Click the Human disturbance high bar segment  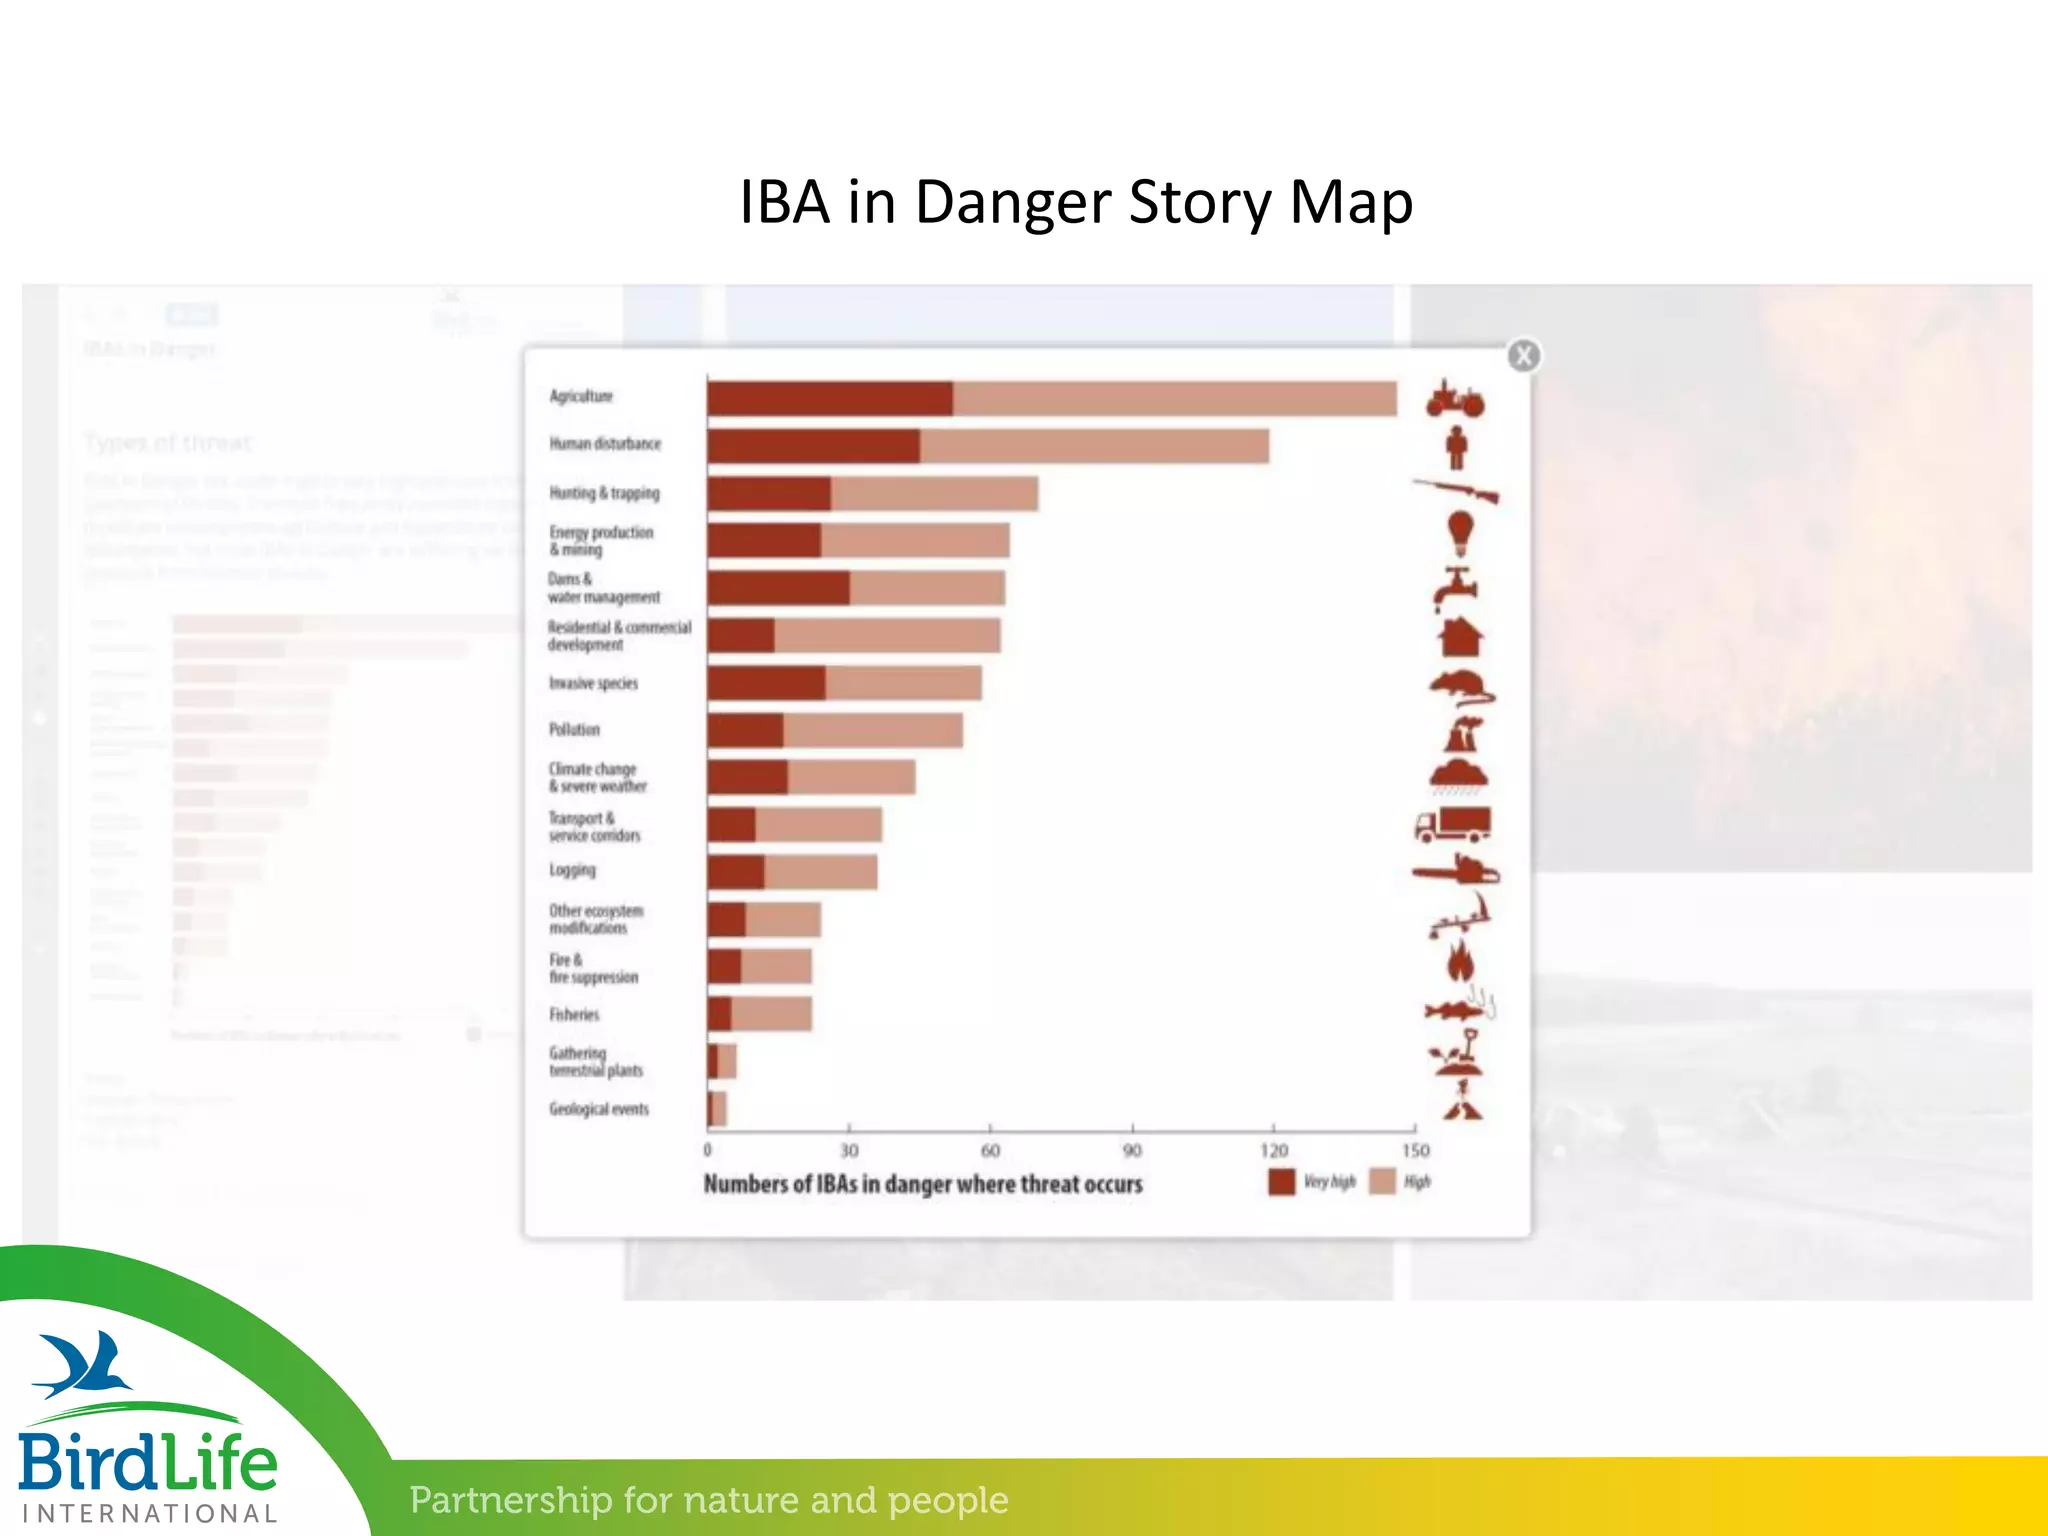[1094, 446]
